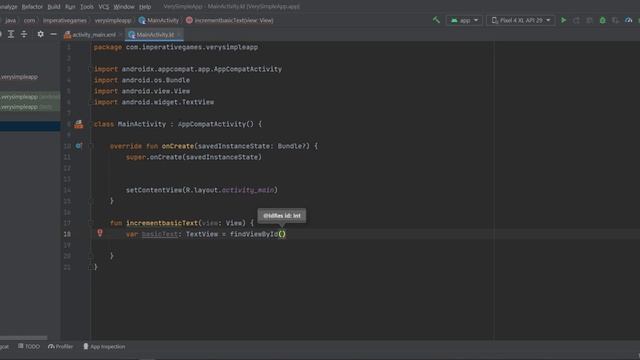Click the layout gutter icon beside class MainActivity

click(79, 124)
